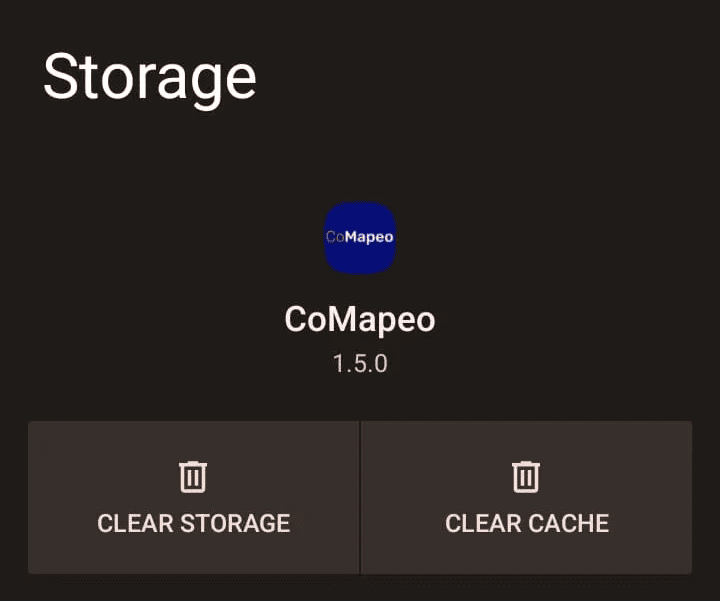
Task: Select the CoMapeo app name text
Action: click(x=360, y=319)
